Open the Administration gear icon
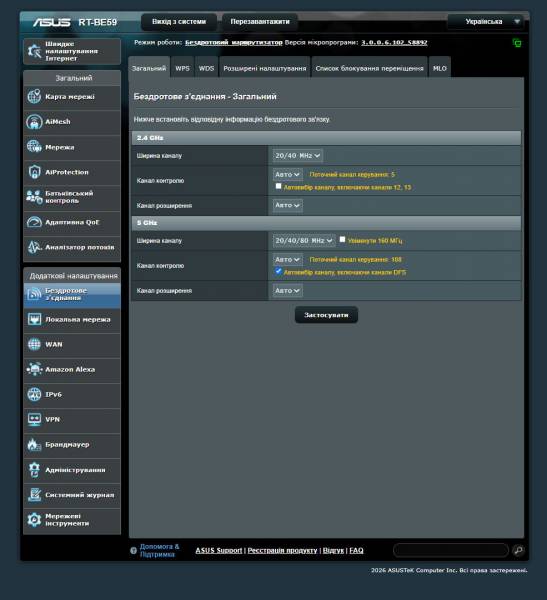The image size is (547, 600). (x=34, y=470)
